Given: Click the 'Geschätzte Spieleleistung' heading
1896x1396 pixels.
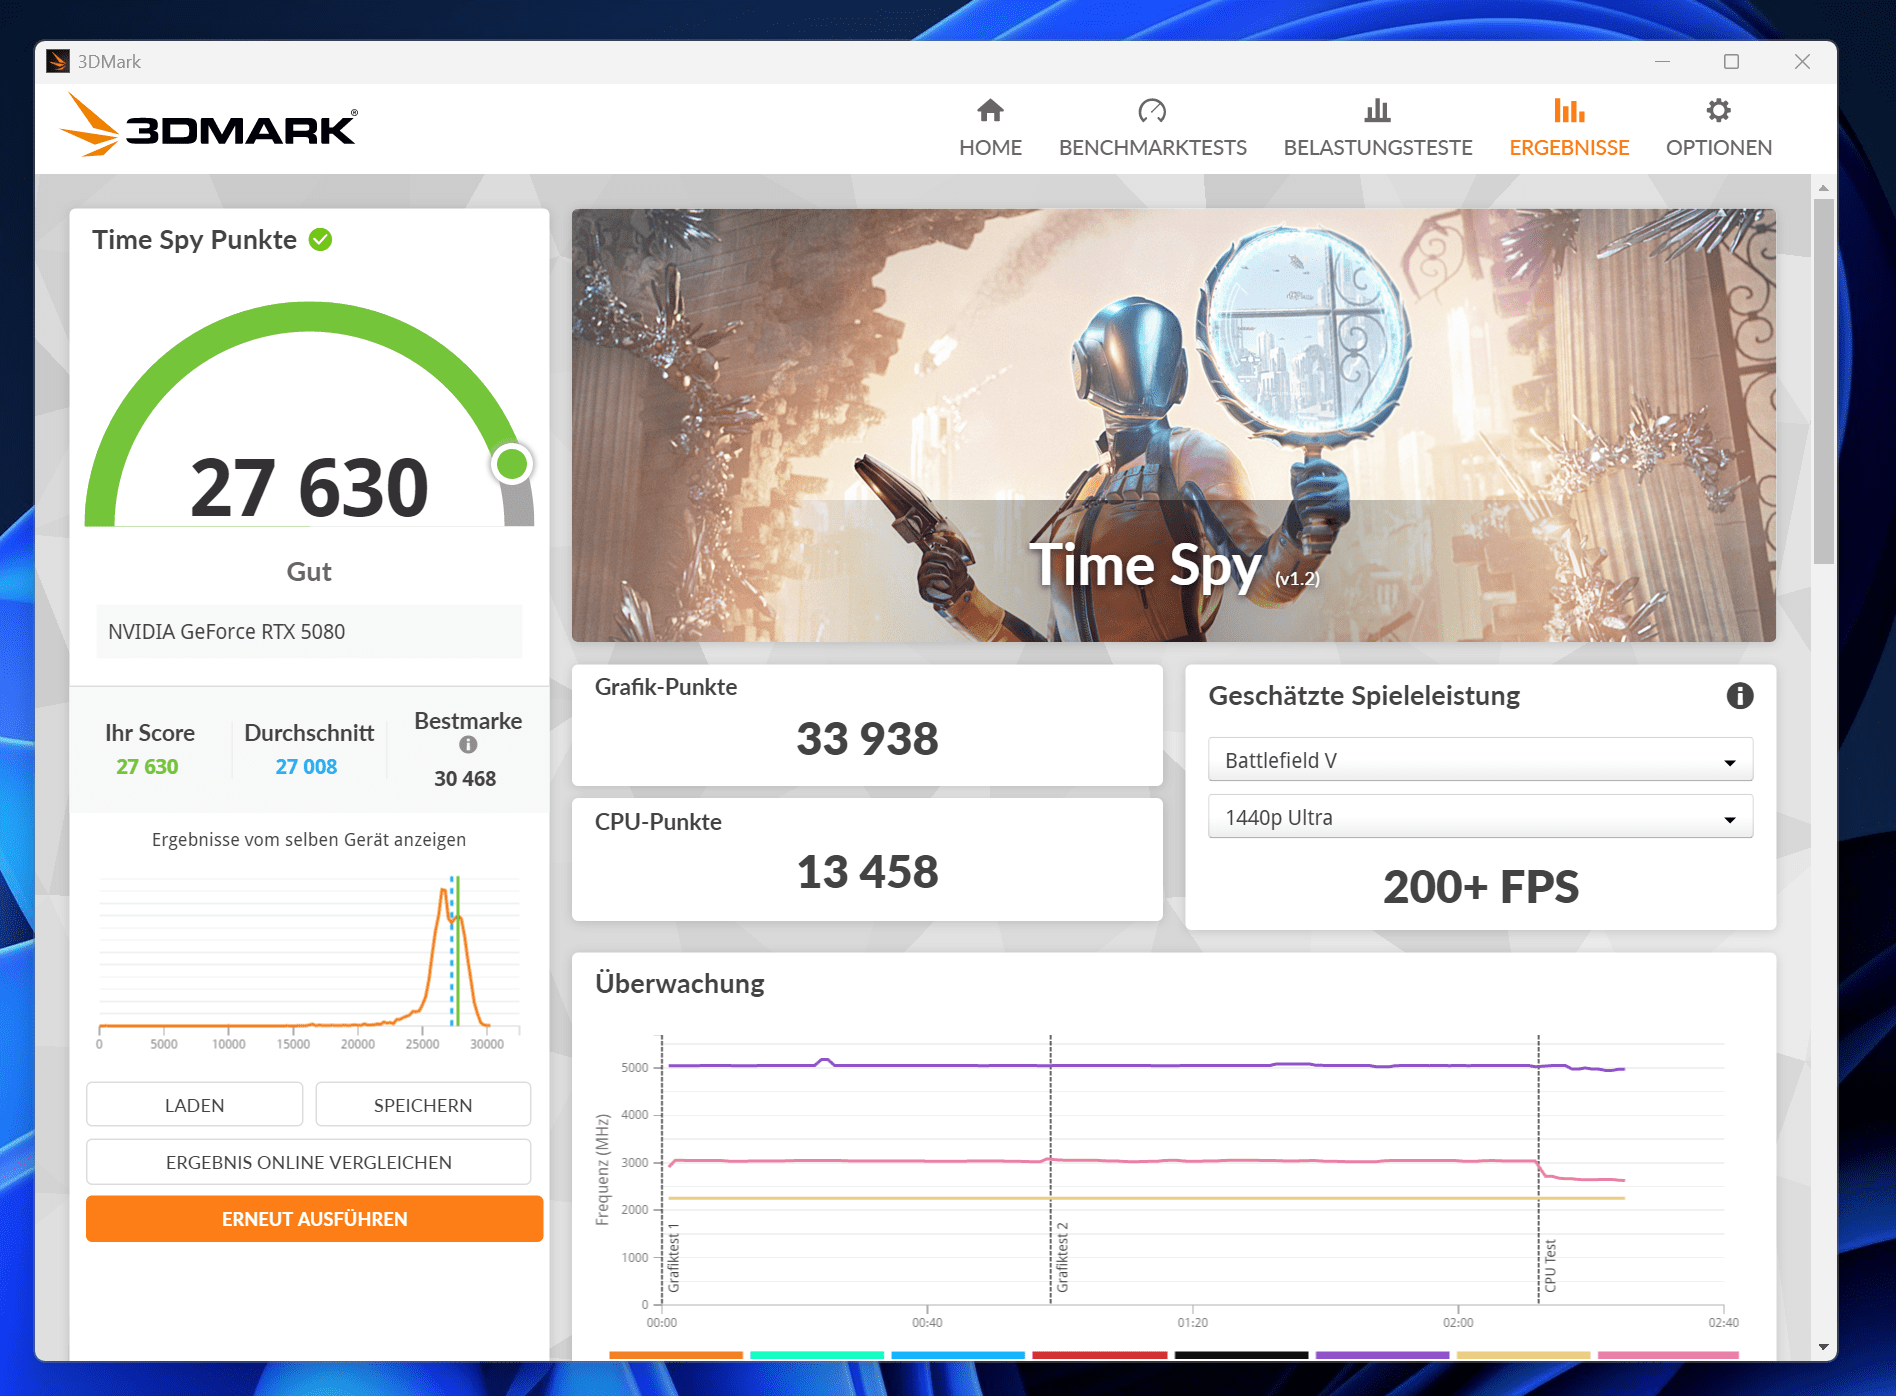Looking at the screenshot, I should 1364,696.
